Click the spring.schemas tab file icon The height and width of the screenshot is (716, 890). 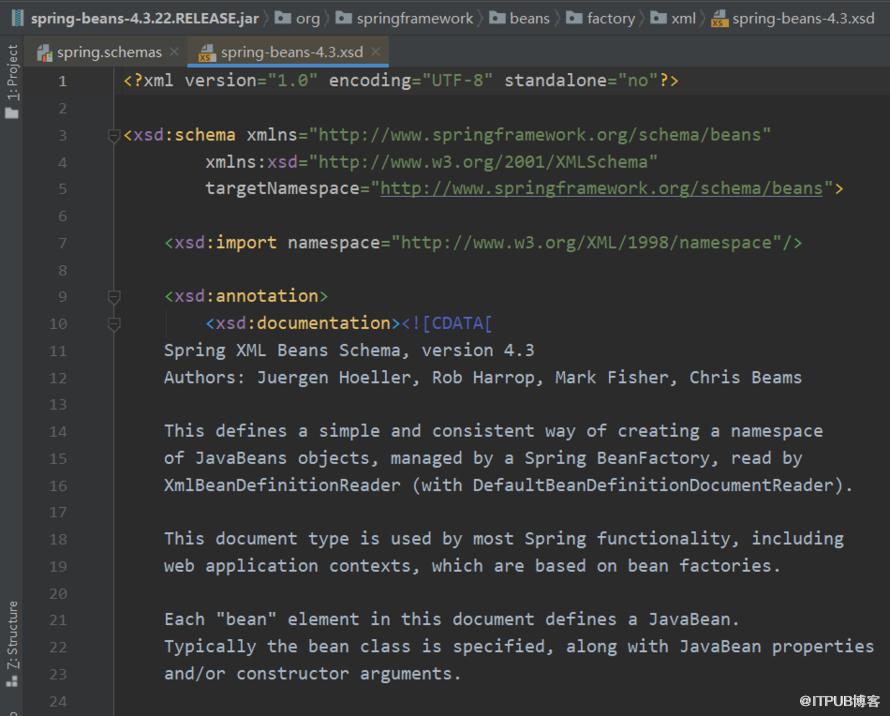coord(44,53)
